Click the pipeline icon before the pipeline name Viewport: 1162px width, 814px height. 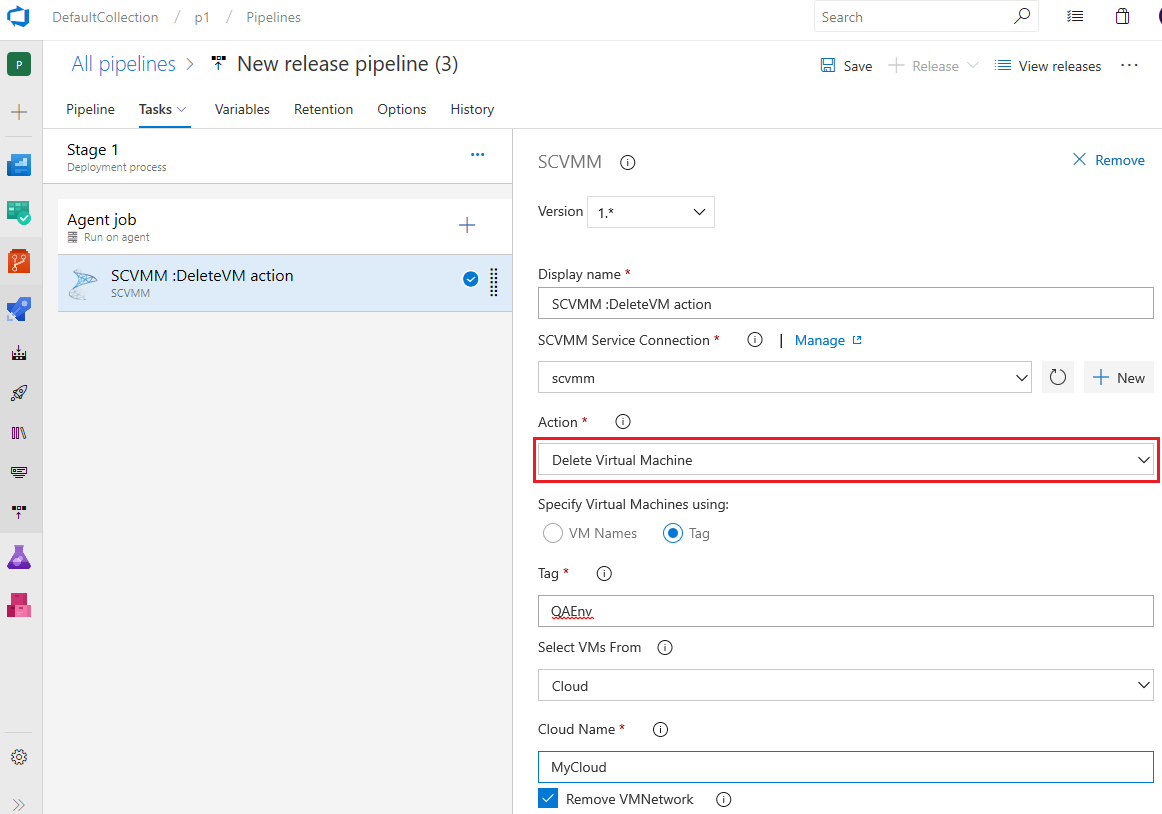[x=218, y=64]
